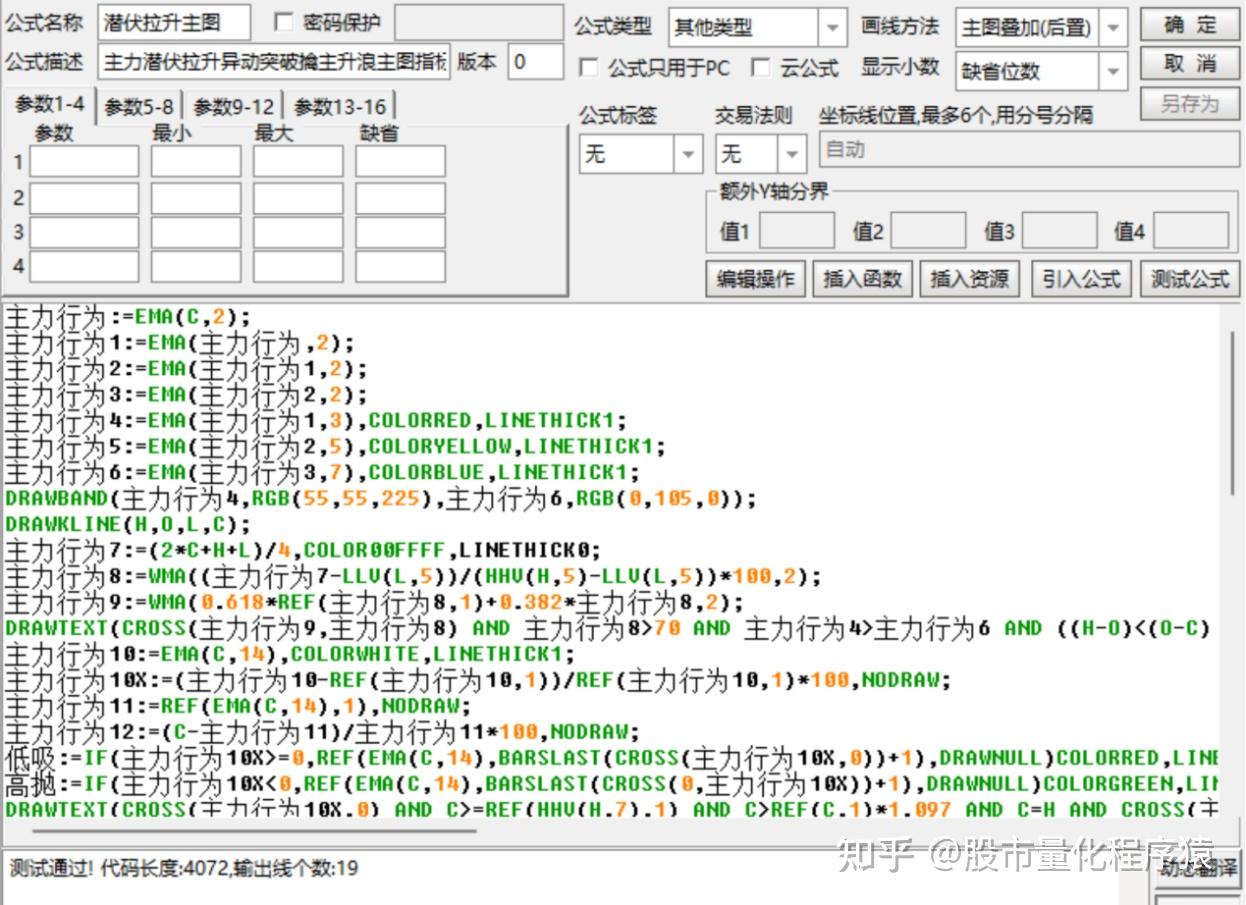Viewport: 1246px width, 905px height.
Task: Click row 2 最大 field
Action: (x=298, y=198)
